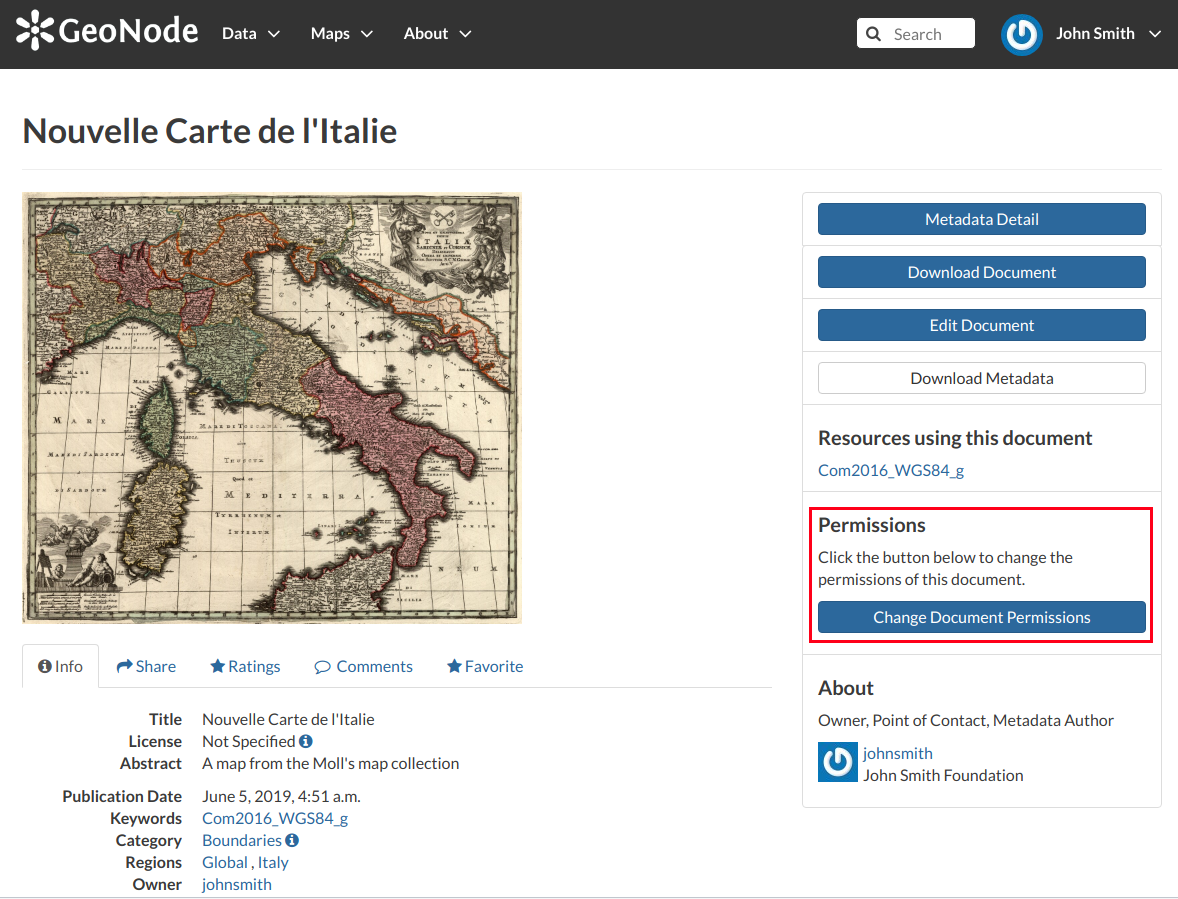The height and width of the screenshot is (899, 1178).
Task: Open the Boundaries category link
Action: 242,840
